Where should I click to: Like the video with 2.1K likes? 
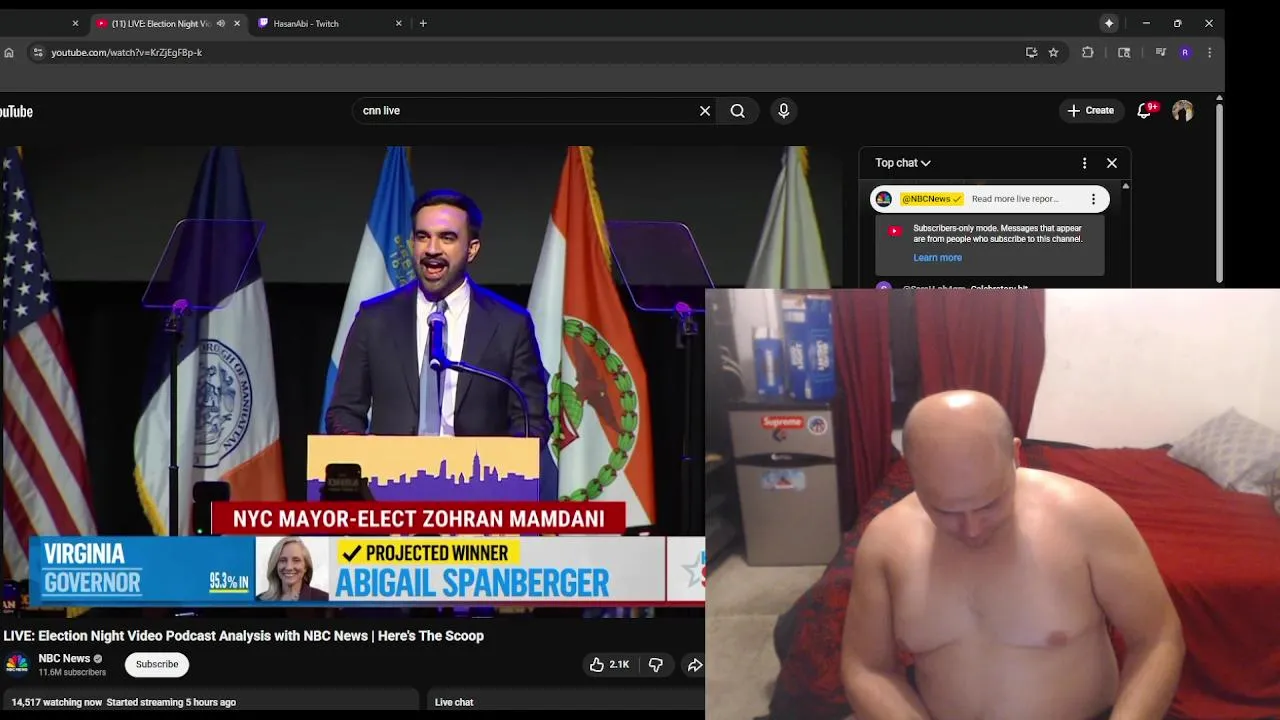[608, 664]
